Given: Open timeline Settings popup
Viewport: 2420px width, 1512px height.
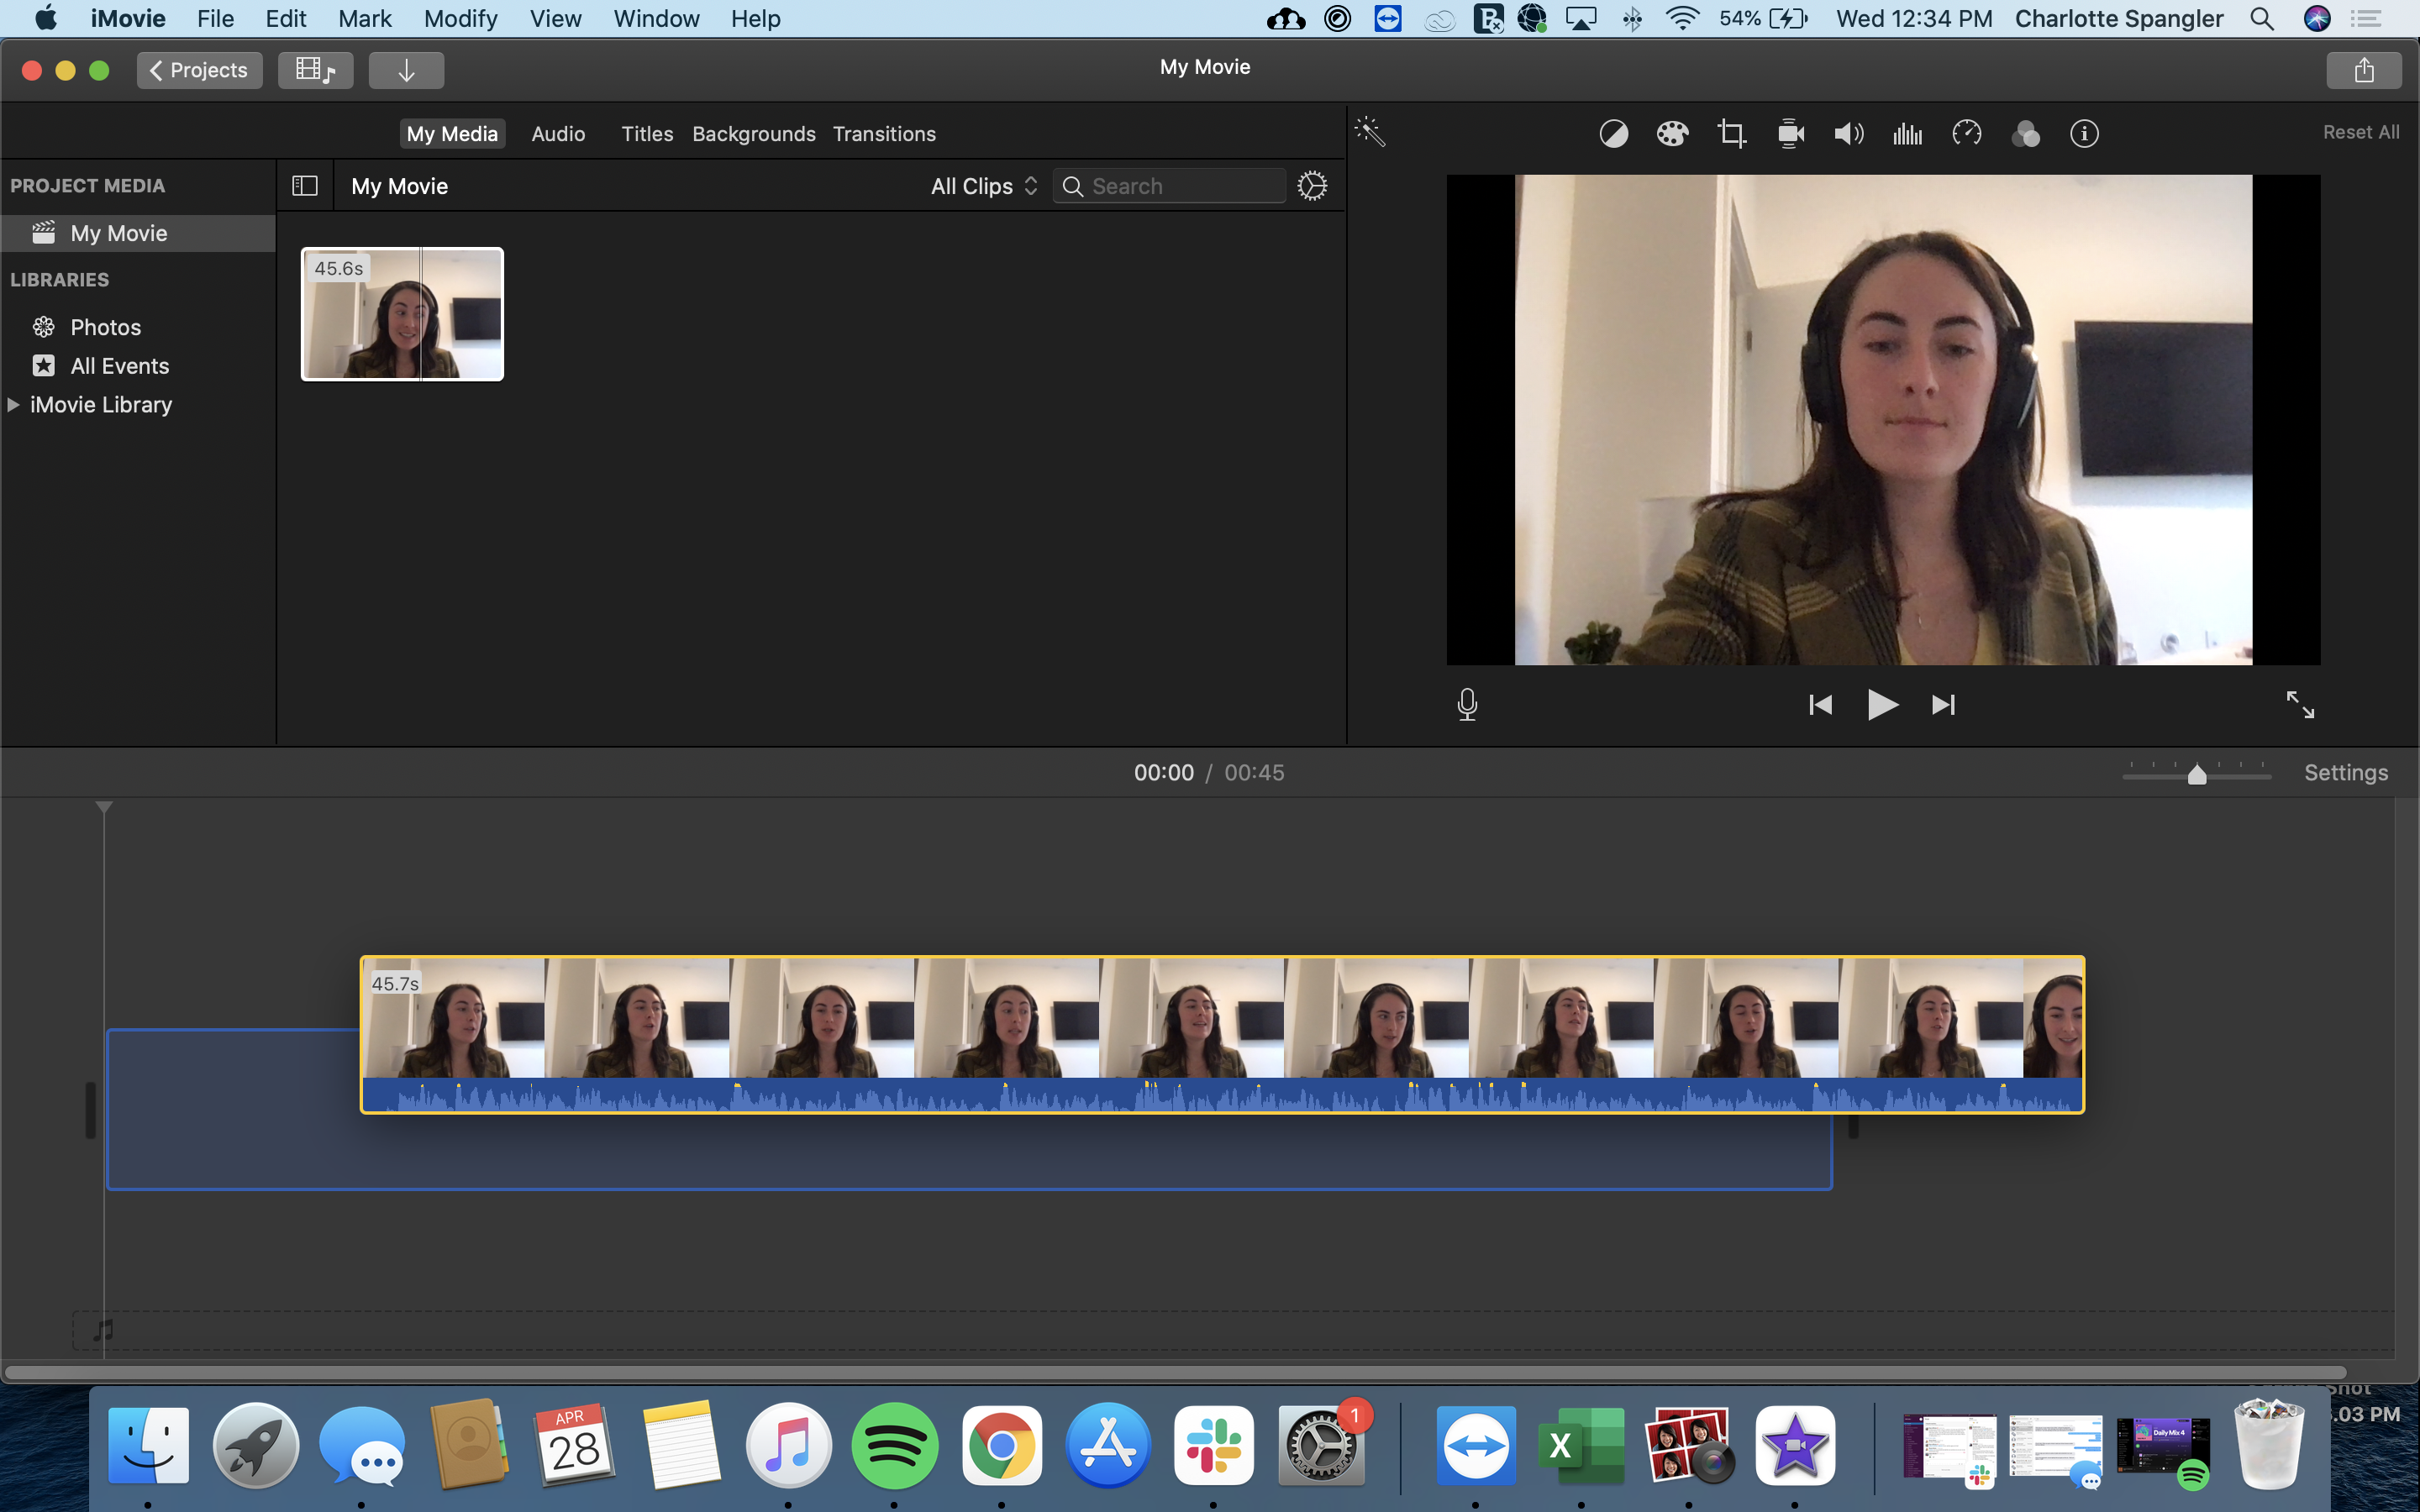Looking at the screenshot, I should click(2345, 772).
